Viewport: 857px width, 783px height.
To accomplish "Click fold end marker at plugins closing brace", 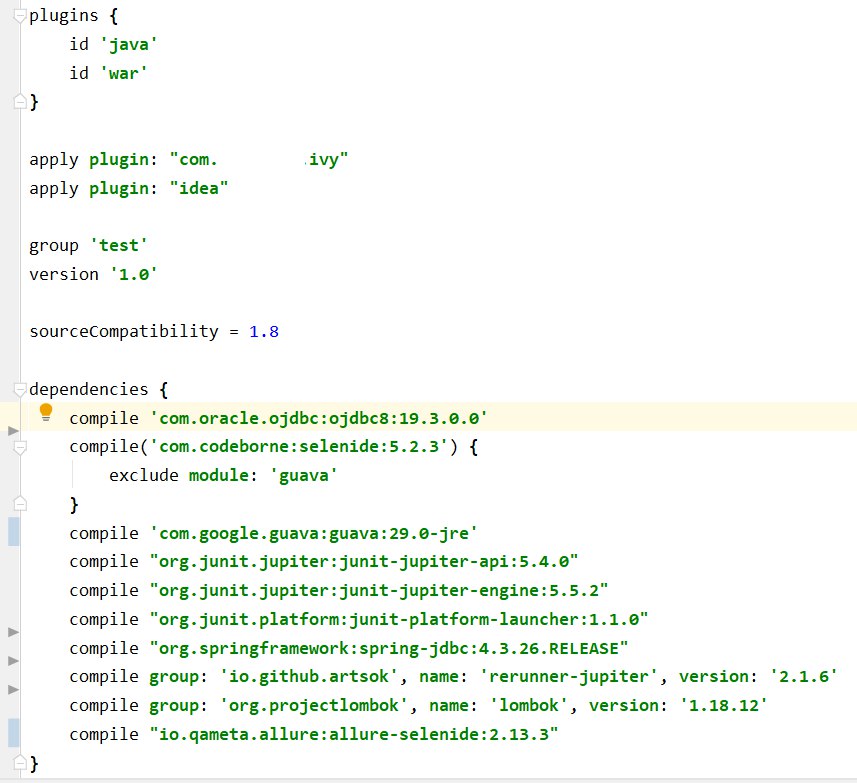I will [x=20, y=102].
